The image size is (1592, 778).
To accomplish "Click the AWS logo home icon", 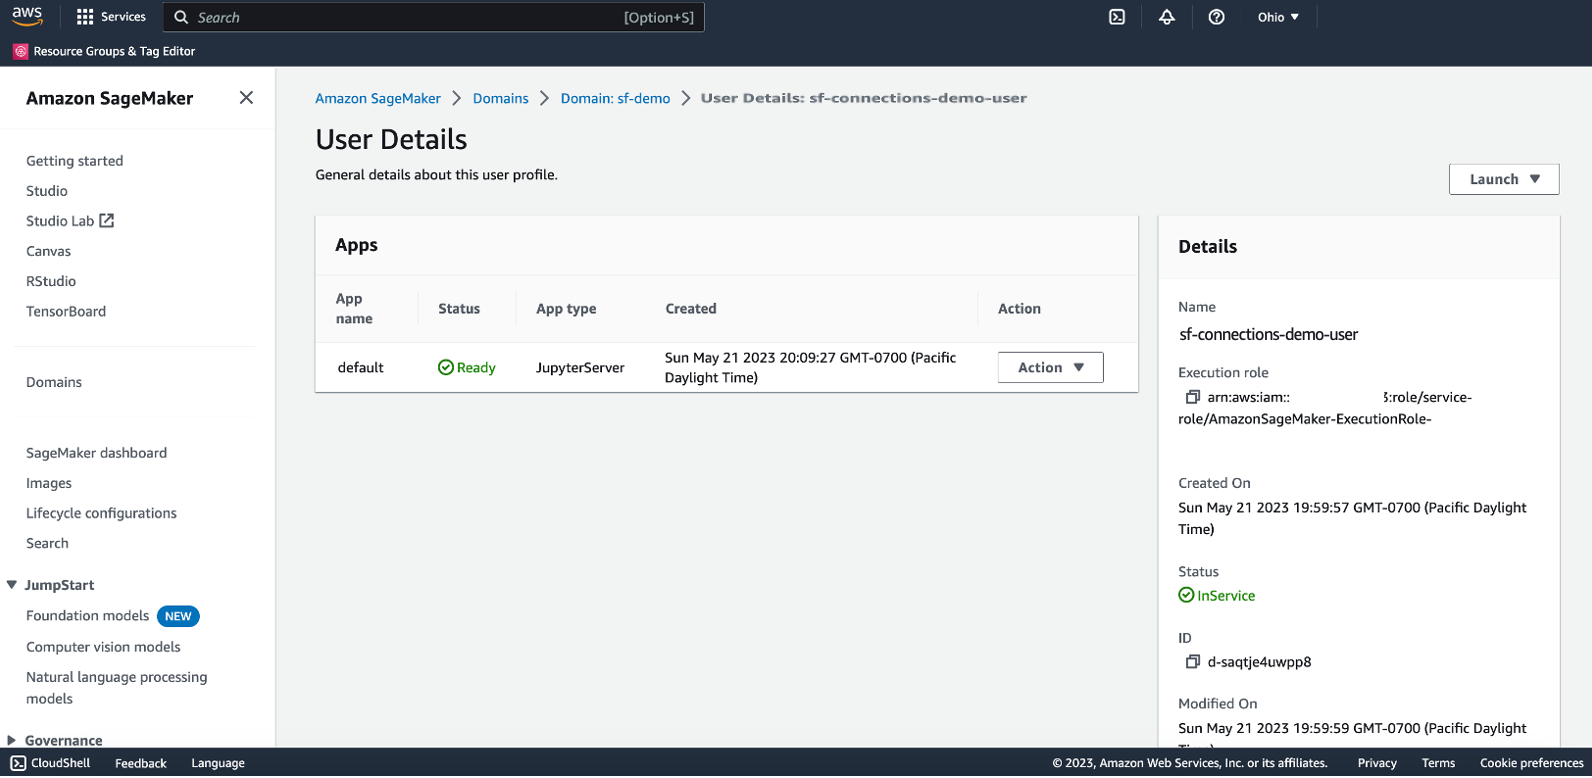I will click(27, 17).
